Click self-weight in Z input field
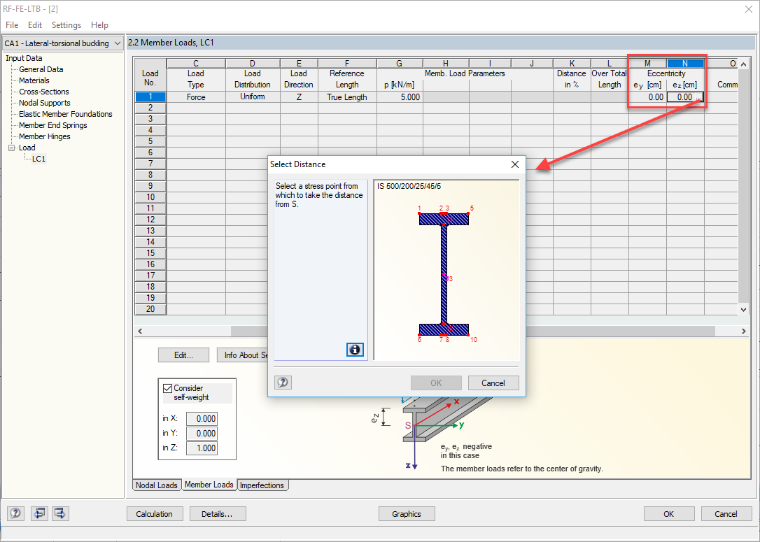 point(202,448)
